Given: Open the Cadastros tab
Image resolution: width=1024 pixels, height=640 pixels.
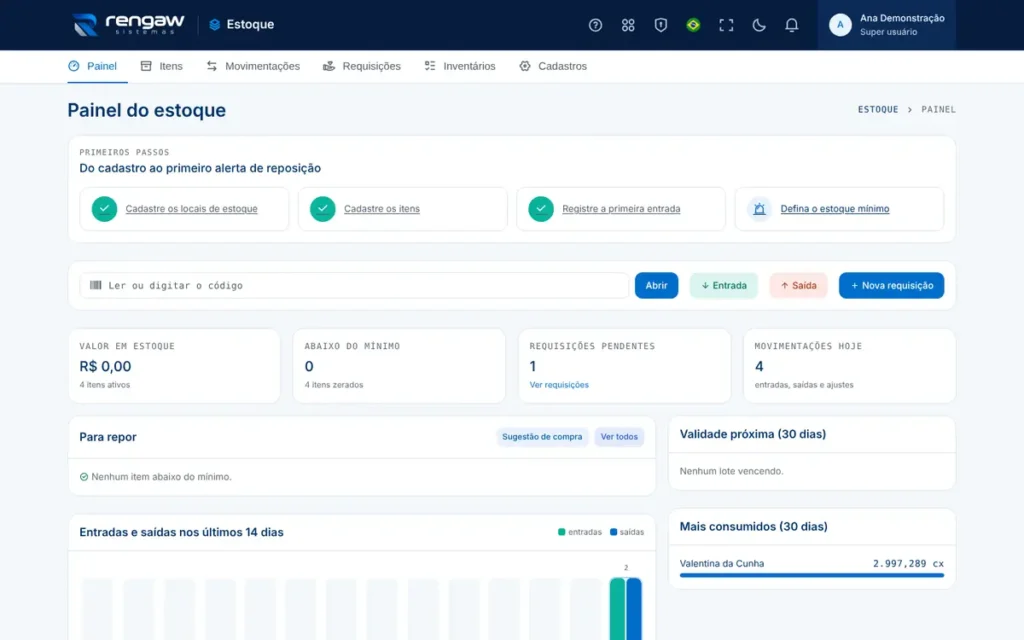Looking at the screenshot, I should [x=552, y=66].
